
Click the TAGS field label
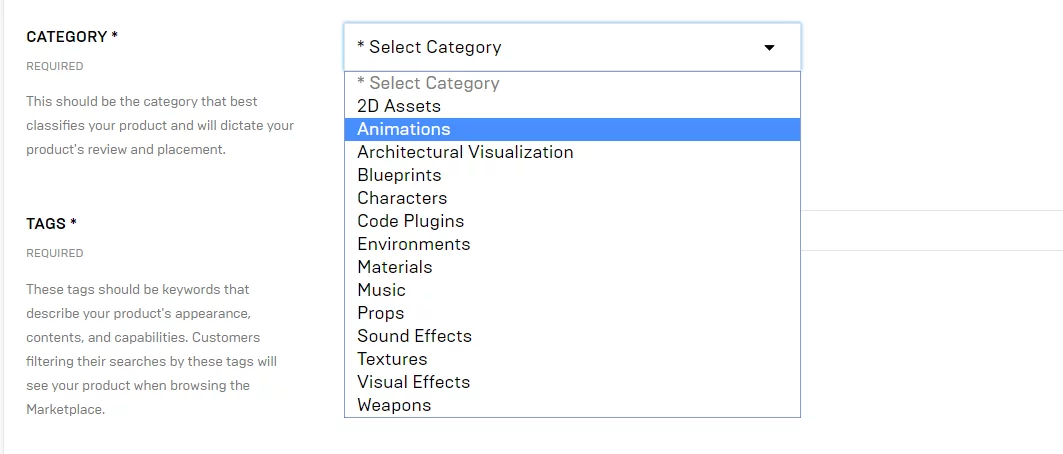pos(52,224)
